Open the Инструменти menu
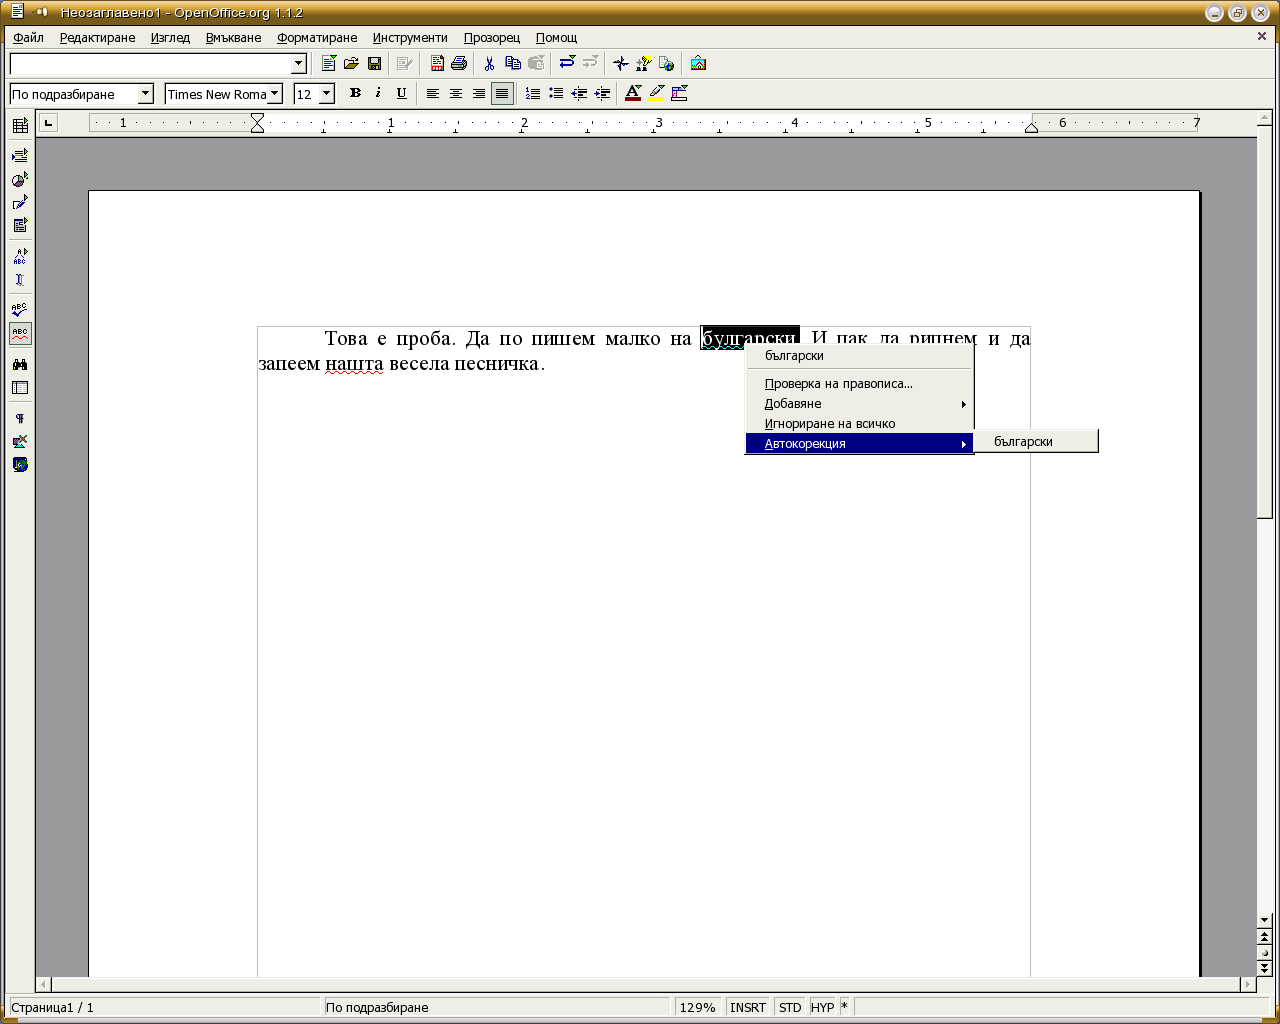 (x=410, y=38)
